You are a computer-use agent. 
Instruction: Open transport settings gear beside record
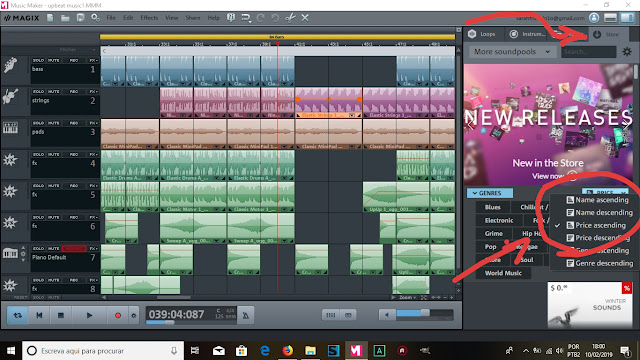[x=133, y=316]
